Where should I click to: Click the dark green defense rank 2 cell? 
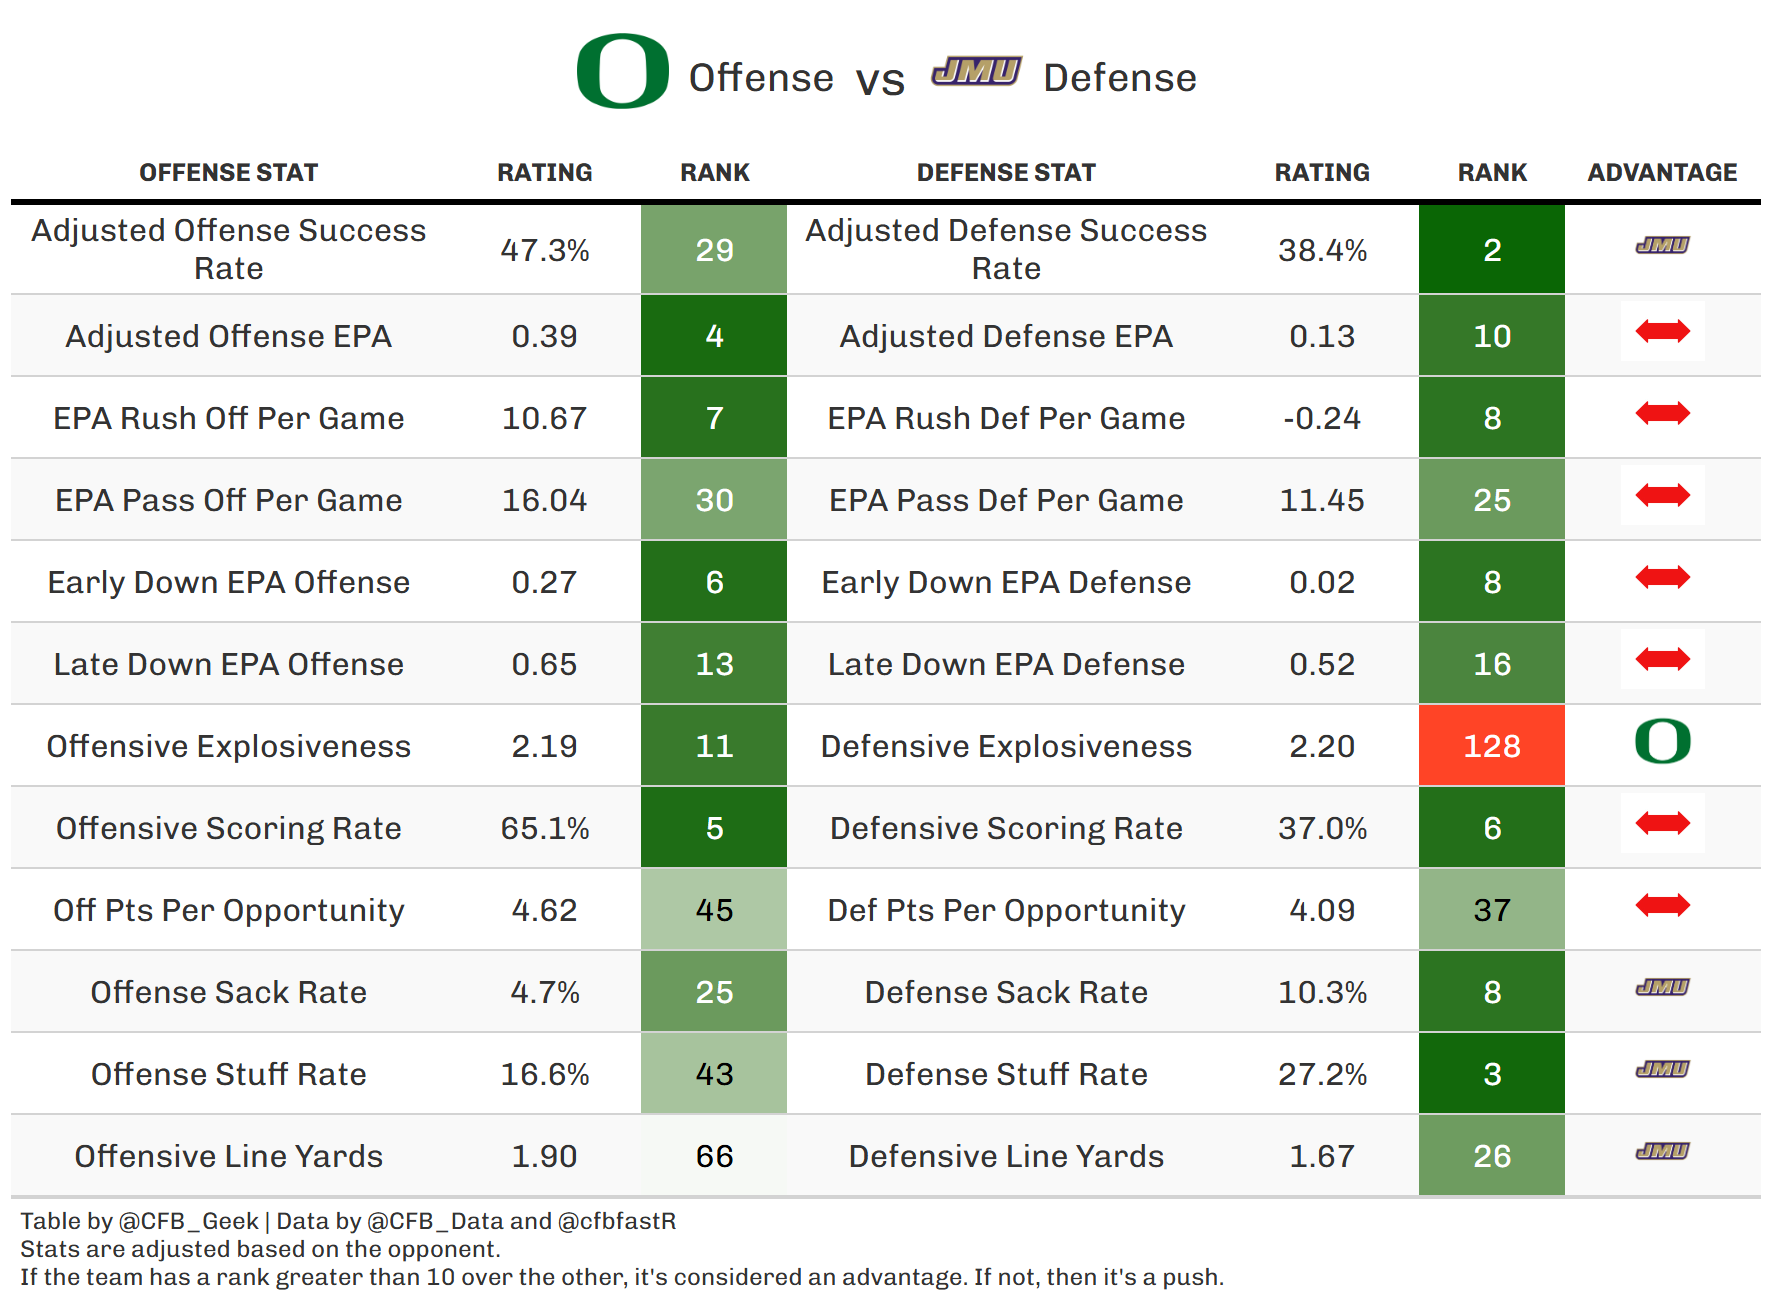pos(1491,250)
